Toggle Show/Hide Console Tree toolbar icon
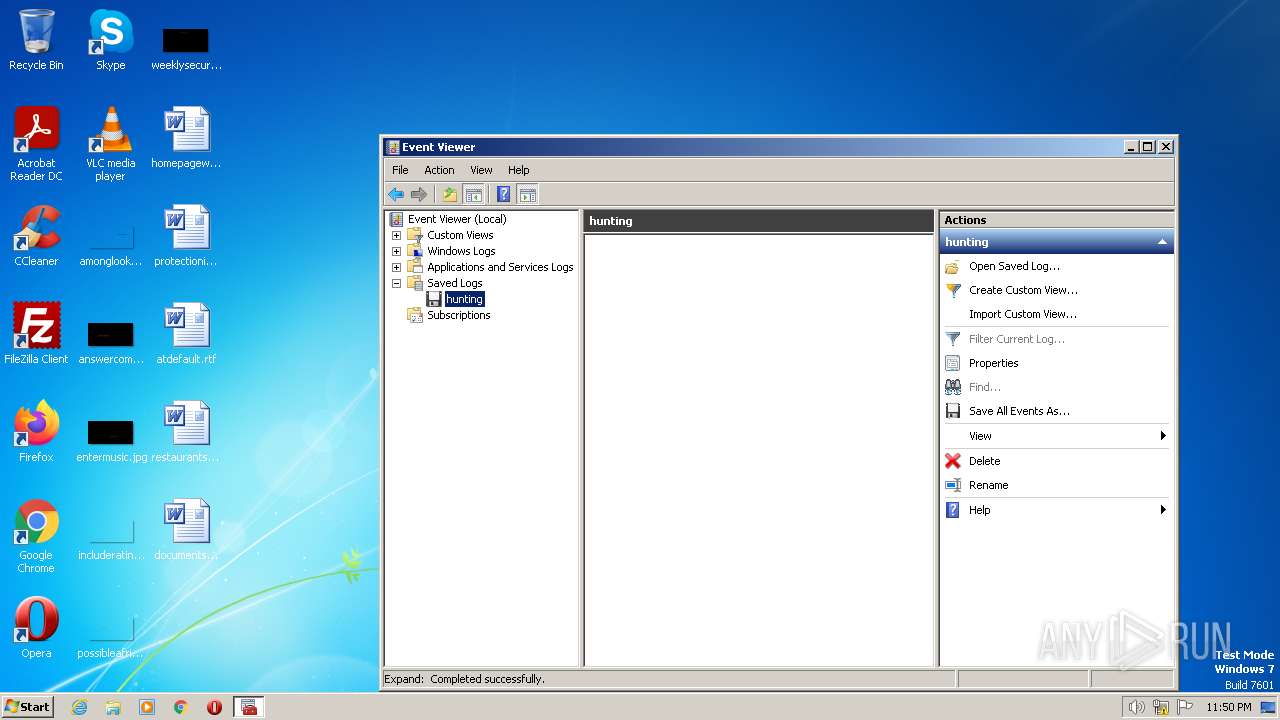Image resolution: width=1280 pixels, height=720 pixels. 474,194
